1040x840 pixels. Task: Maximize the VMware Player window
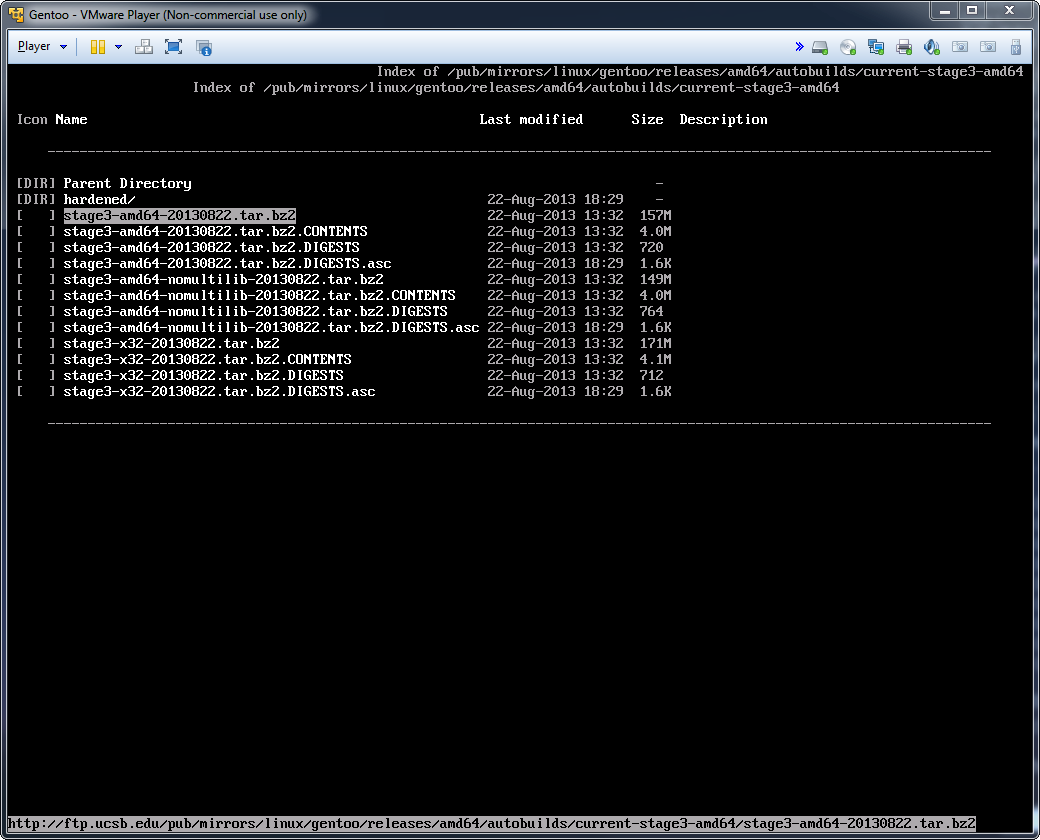pos(972,10)
